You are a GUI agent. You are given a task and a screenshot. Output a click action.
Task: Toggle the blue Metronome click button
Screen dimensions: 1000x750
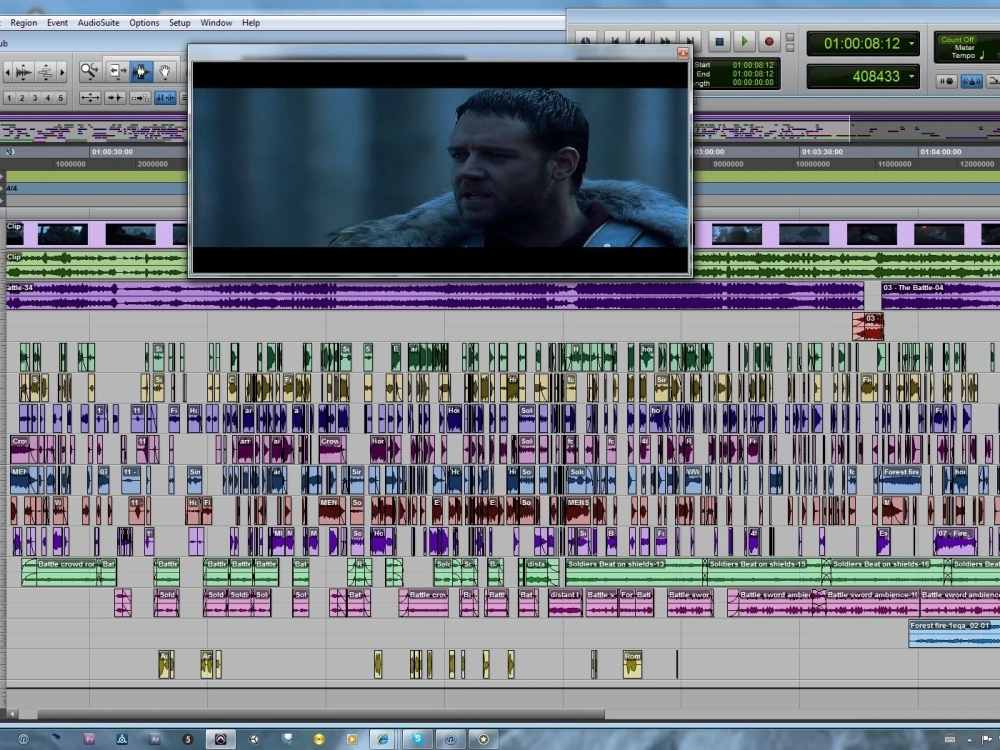[971, 81]
